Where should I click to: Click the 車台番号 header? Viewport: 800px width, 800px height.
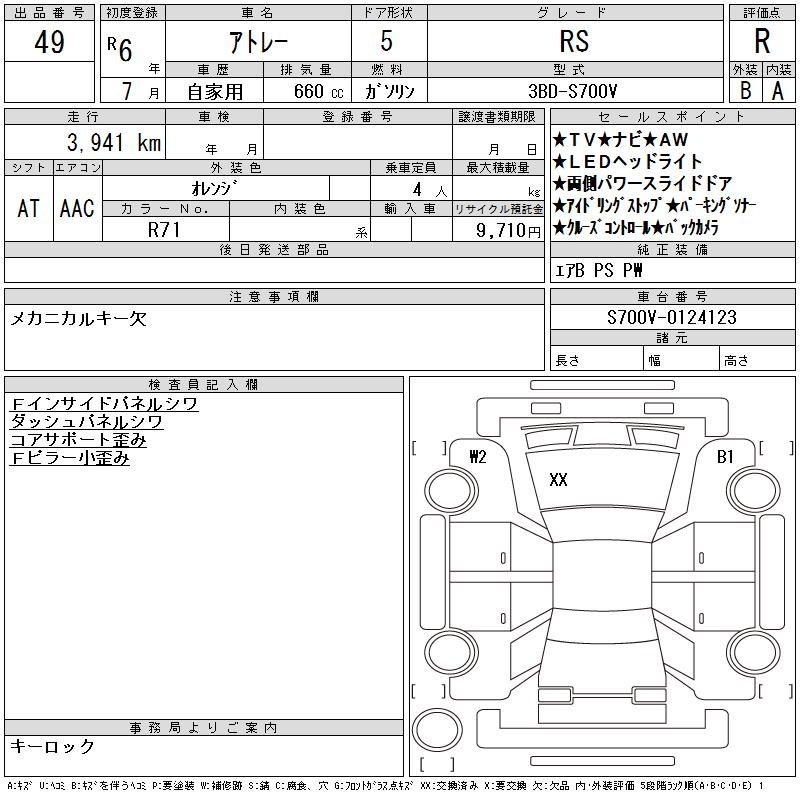[672, 296]
